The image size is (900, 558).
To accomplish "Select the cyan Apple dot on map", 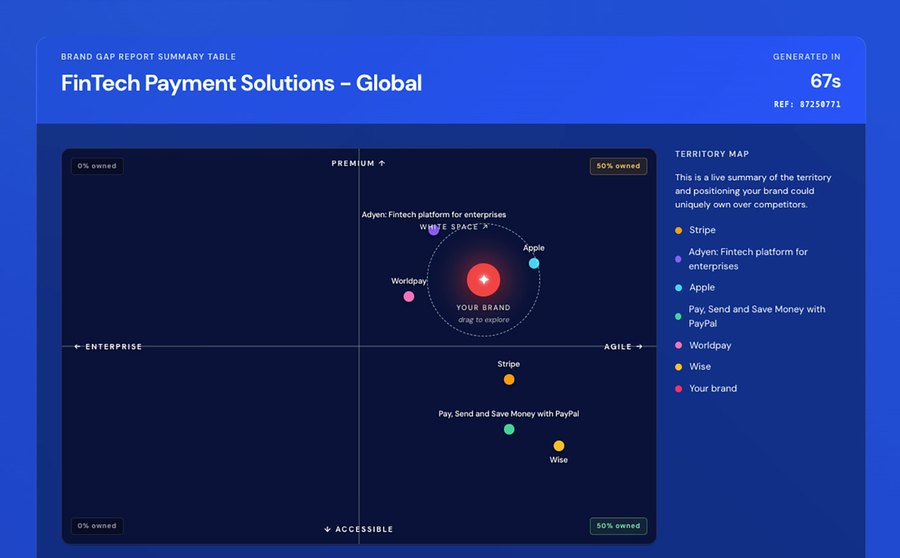I will [534, 264].
